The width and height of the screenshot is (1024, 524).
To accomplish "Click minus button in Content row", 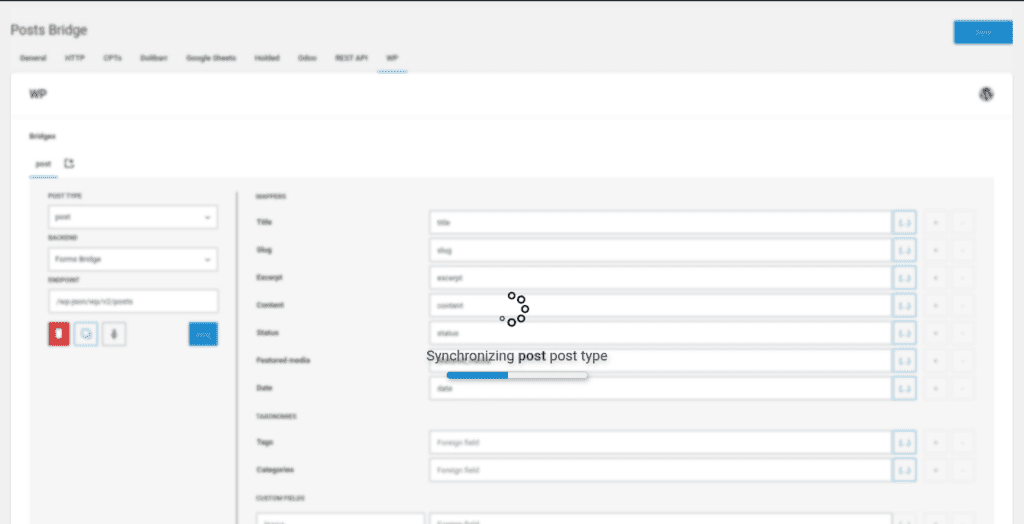I will [x=963, y=306].
